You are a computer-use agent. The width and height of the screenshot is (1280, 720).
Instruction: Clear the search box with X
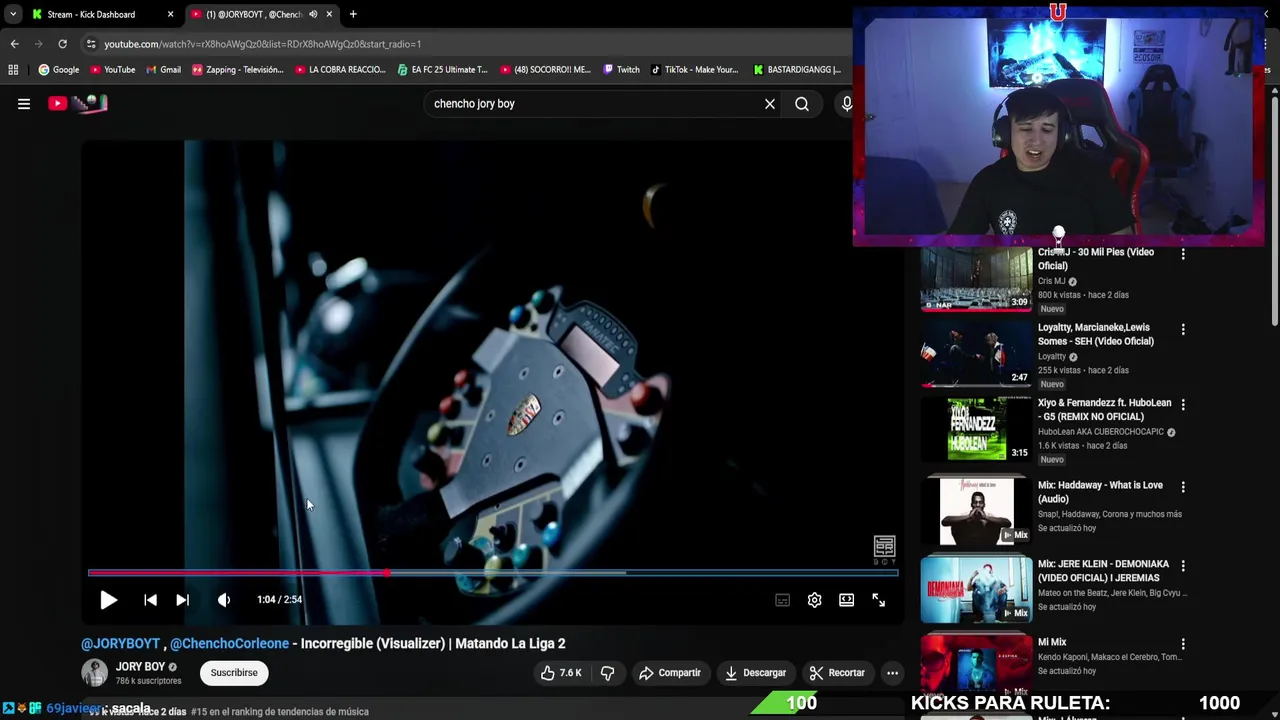pos(770,104)
